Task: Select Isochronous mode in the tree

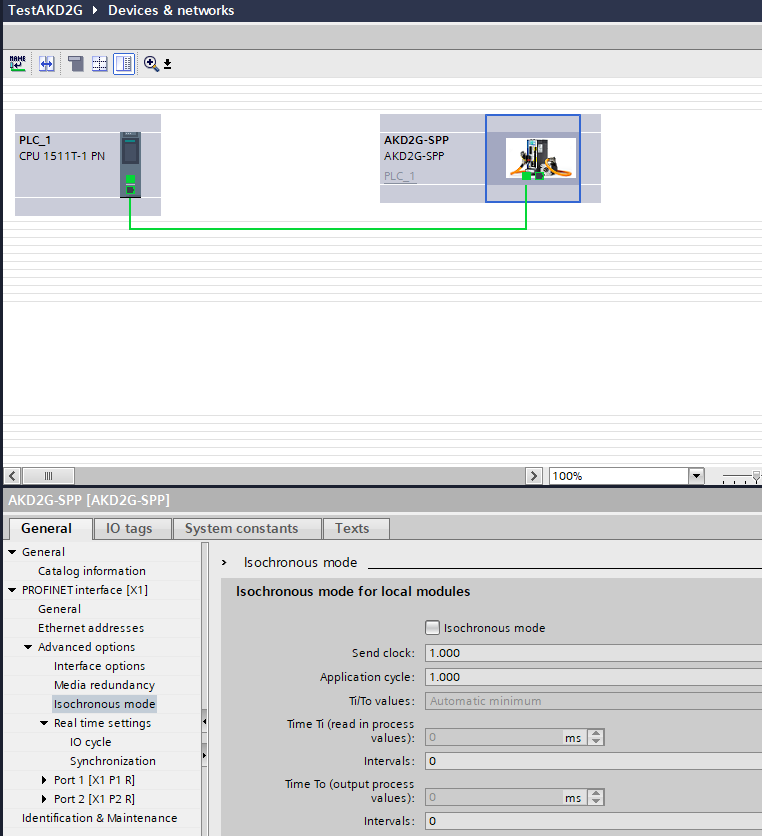Action: click(105, 704)
